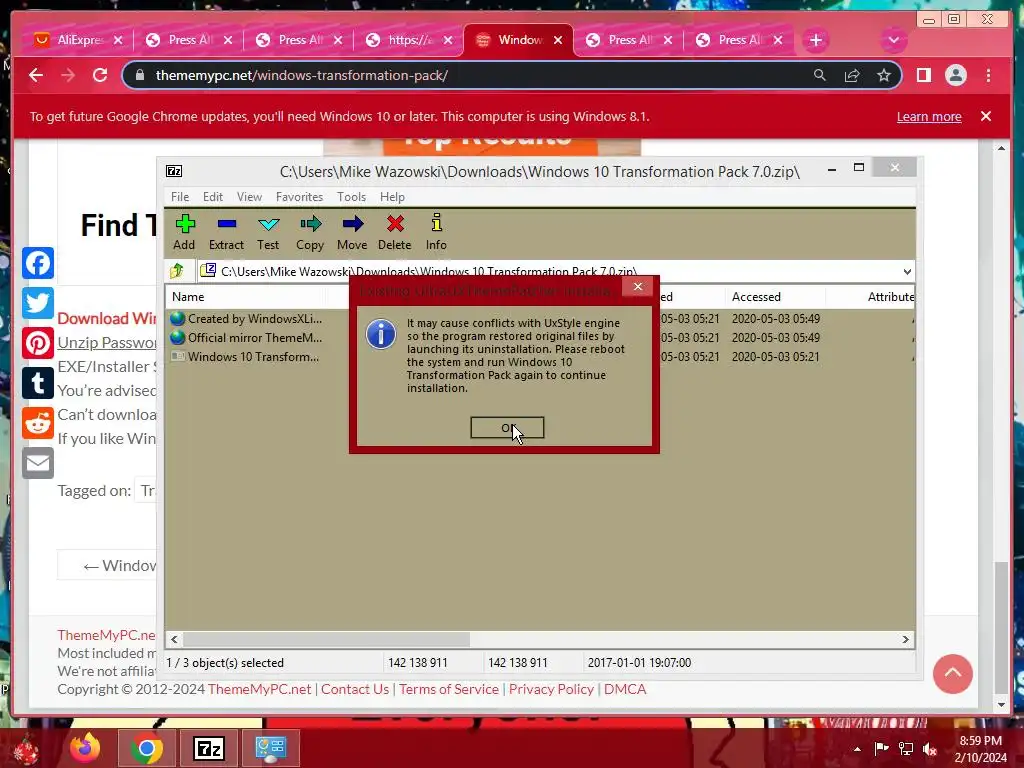The width and height of the screenshot is (1024, 768).
Task: Open a new Chrome tab
Action: point(815,40)
